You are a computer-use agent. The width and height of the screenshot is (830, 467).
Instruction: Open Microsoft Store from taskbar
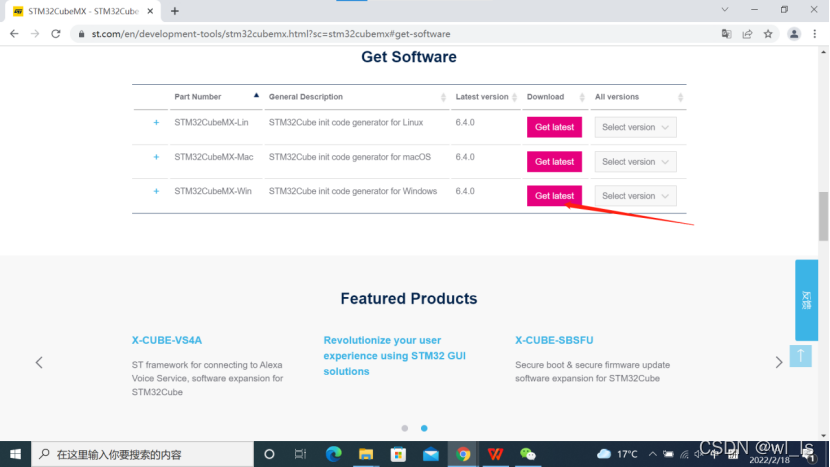(x=398, y=454)
